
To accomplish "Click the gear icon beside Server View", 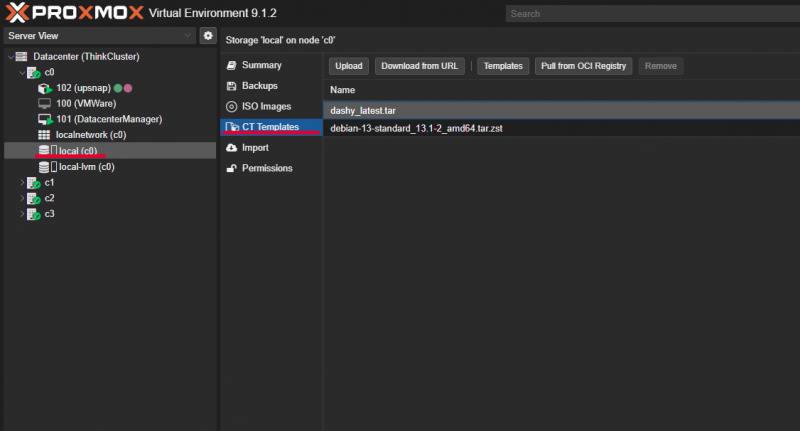I will click(x=208, y=35).
